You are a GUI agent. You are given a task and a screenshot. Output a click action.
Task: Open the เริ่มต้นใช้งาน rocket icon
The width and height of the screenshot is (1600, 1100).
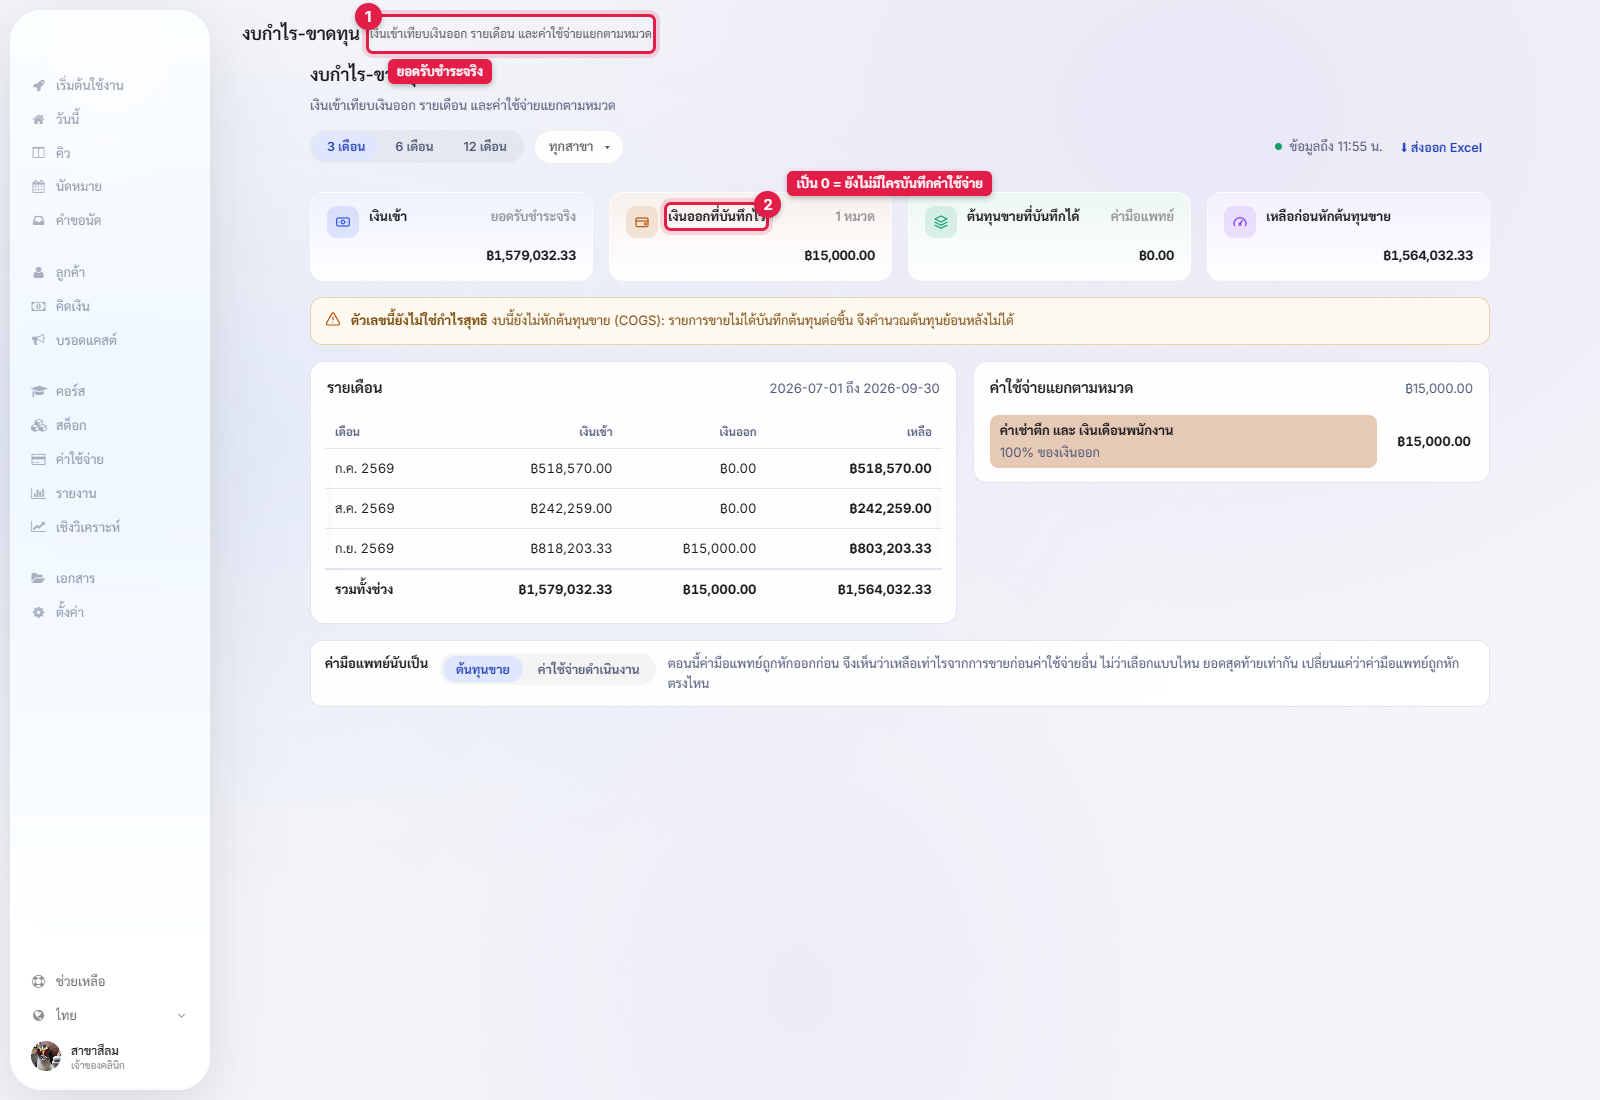tap(38, 85)
